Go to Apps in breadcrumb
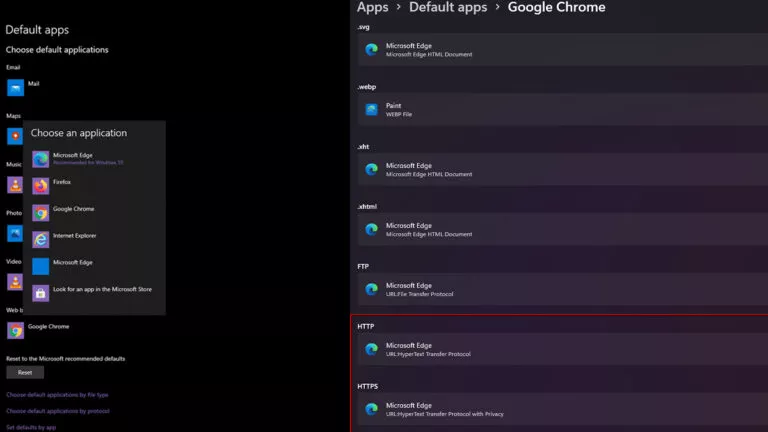Screen dimensions: 768x432 [372, 7]
